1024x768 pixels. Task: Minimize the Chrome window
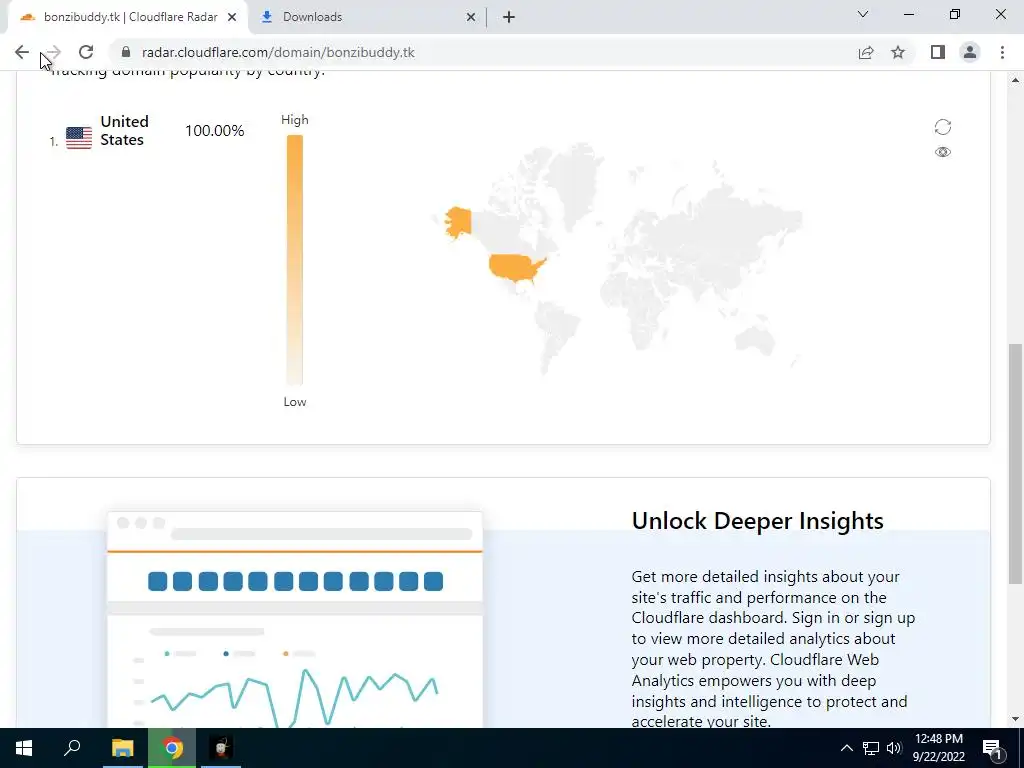(908, 14)
